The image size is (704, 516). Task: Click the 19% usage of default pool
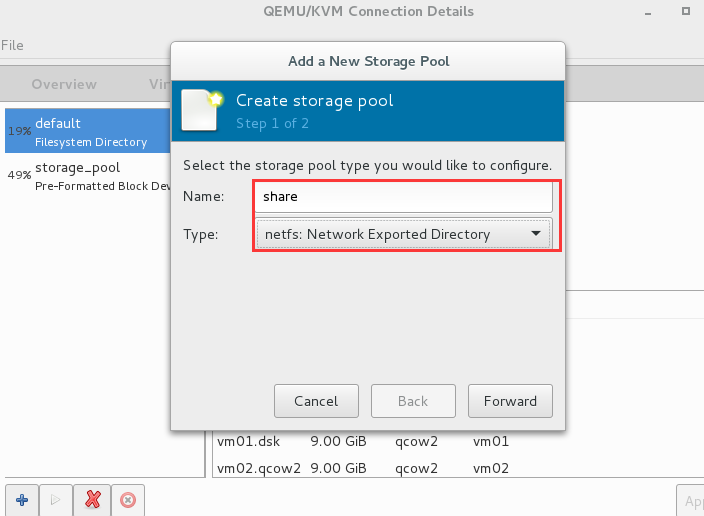(19, 131)
